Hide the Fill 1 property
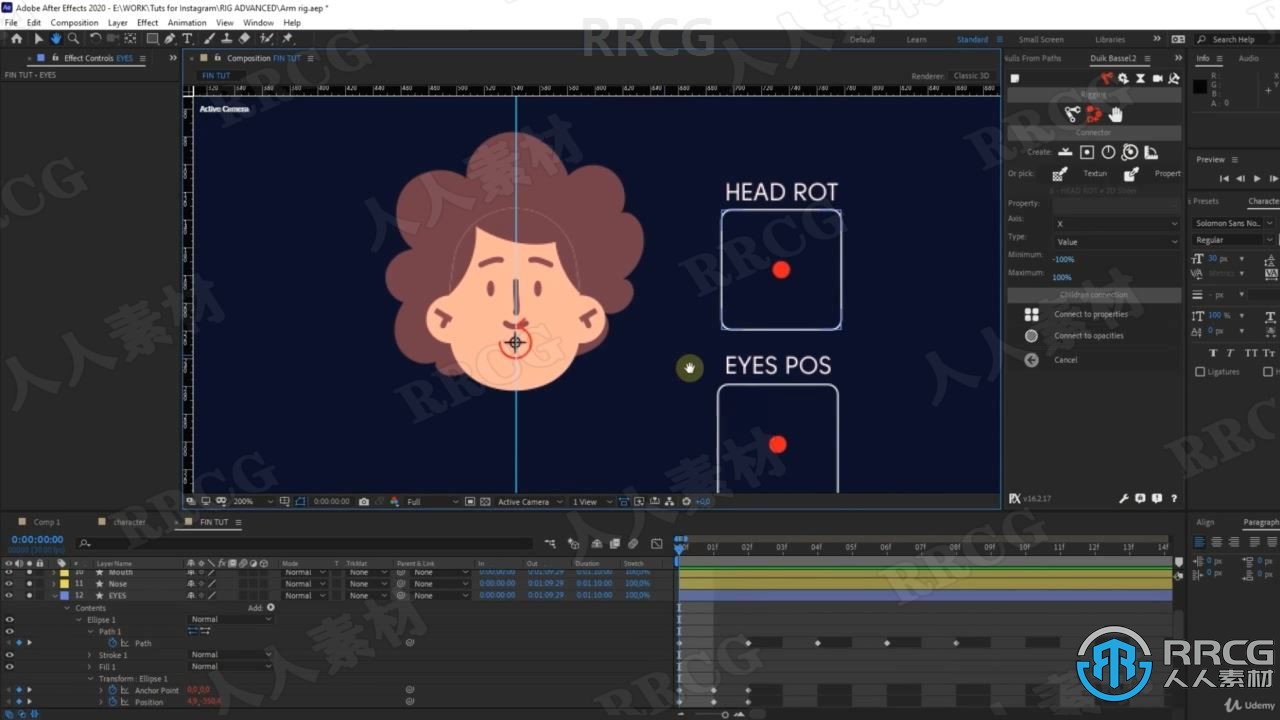 (x=9, y=667)
